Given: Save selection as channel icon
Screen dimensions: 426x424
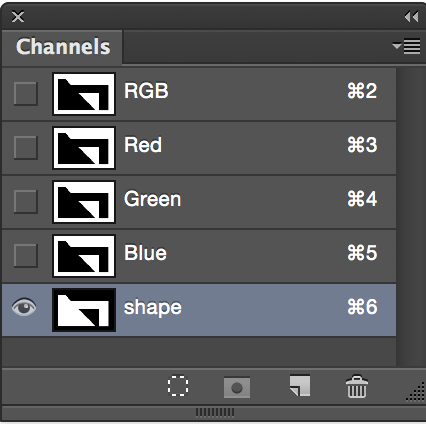Looking at the screenshot, I should click(237, 387).
